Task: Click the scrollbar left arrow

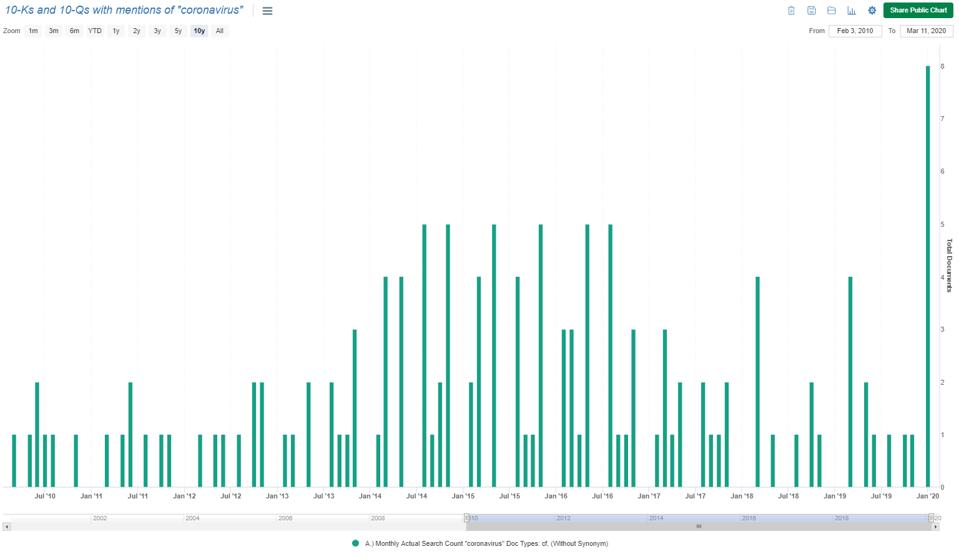Action: [x=7, y=527]
